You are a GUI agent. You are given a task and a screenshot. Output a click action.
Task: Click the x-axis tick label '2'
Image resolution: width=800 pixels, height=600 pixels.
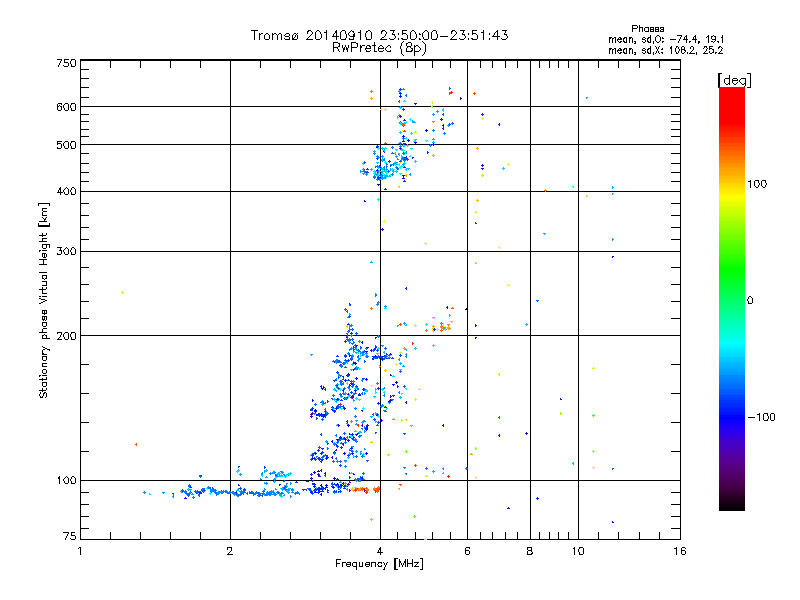(x=230, y=551)
